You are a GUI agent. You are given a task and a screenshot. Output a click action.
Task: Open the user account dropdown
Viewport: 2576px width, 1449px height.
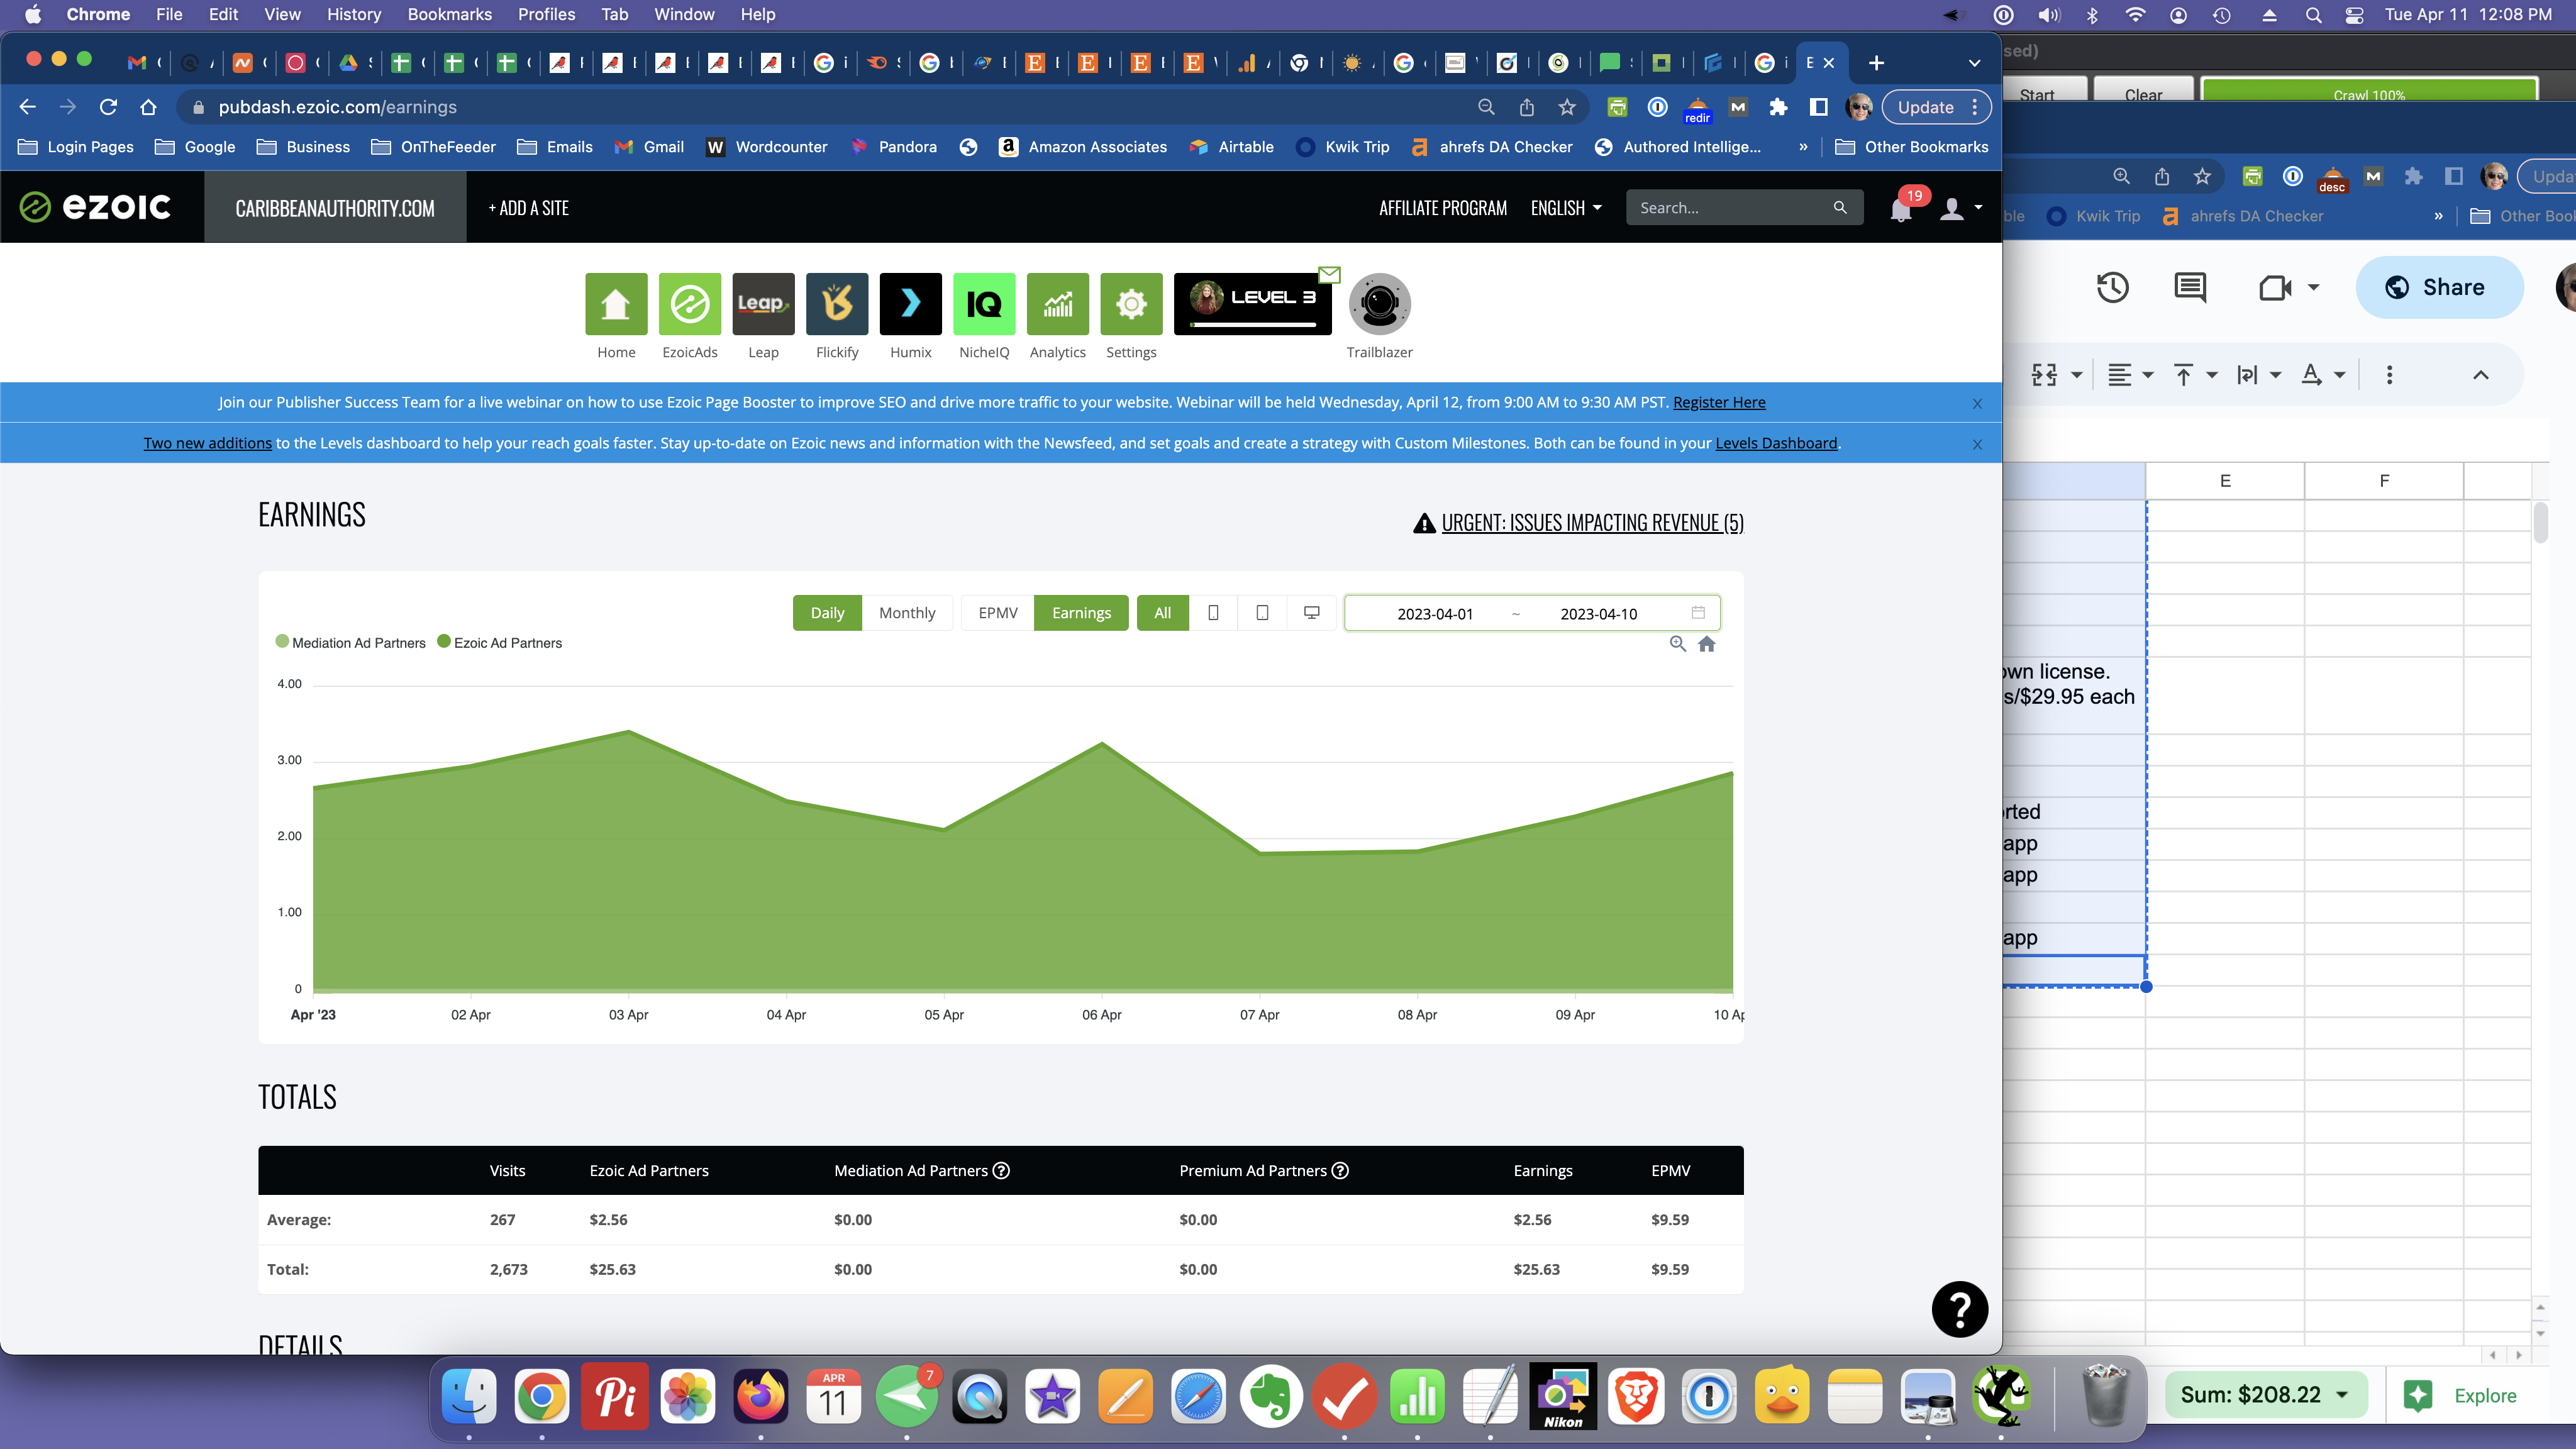pyautogui.click(x=1960, y=208)
